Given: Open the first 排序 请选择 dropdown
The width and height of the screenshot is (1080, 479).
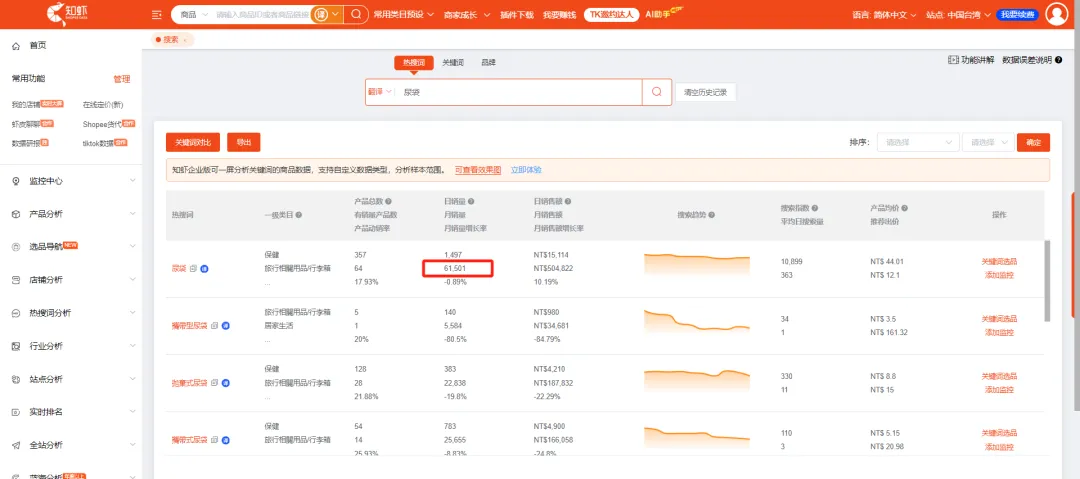Looking at the screenshot, I should click(x=918, y=142).
